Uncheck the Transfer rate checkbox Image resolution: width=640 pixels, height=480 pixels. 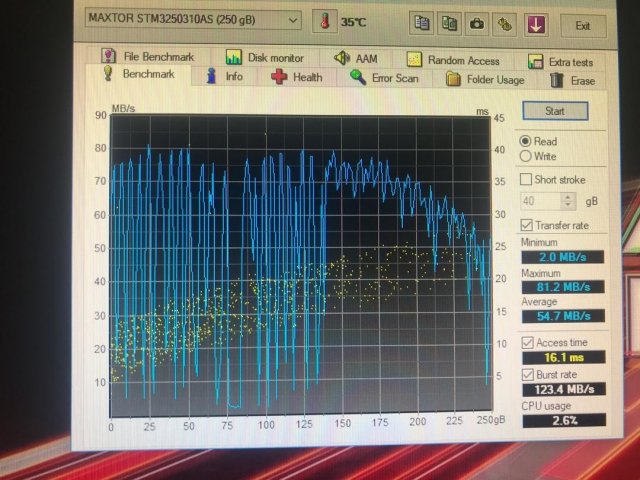(x=527, y=225)
